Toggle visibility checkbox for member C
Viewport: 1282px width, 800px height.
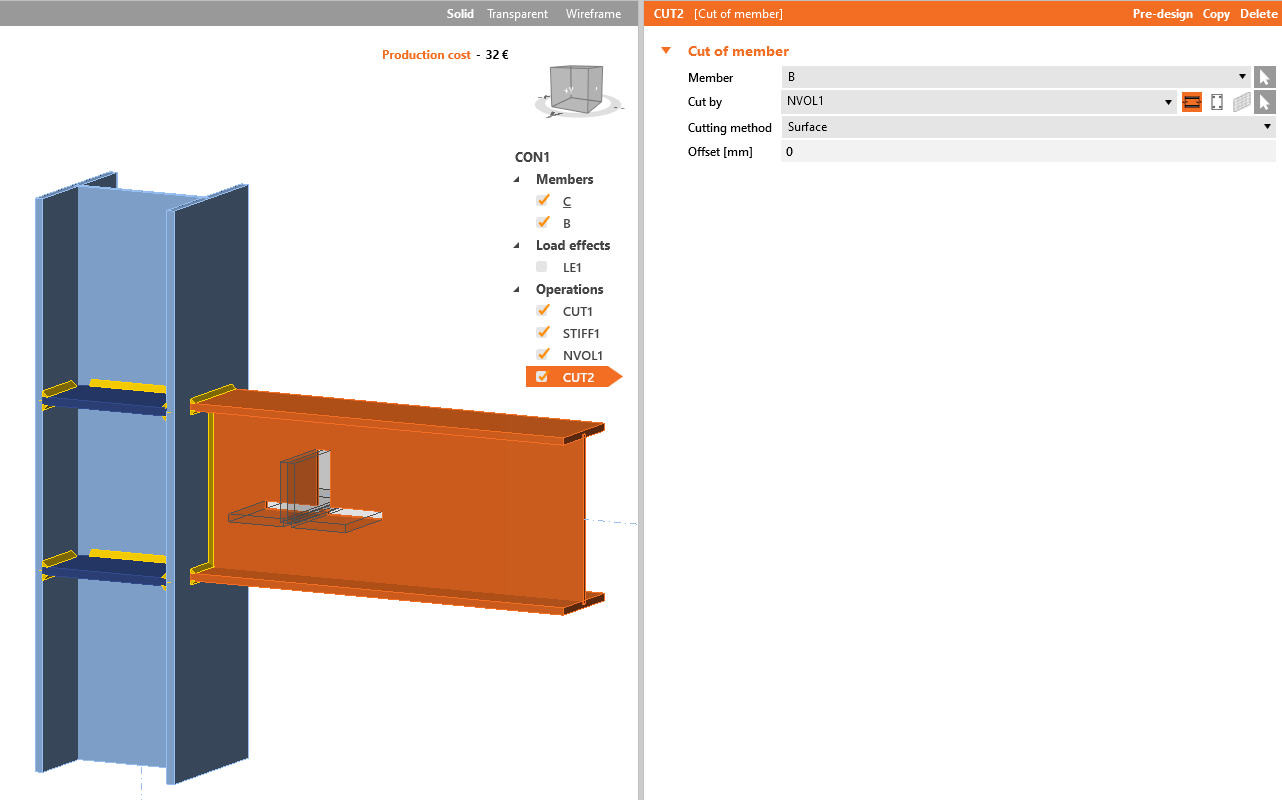click(543, 201)
